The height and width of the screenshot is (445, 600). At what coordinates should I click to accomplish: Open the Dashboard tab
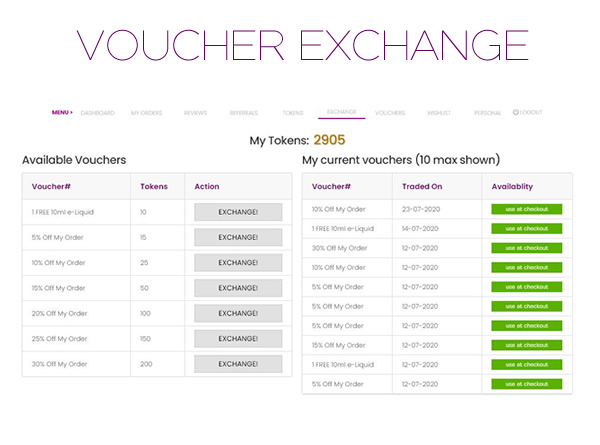pos(98,113)
